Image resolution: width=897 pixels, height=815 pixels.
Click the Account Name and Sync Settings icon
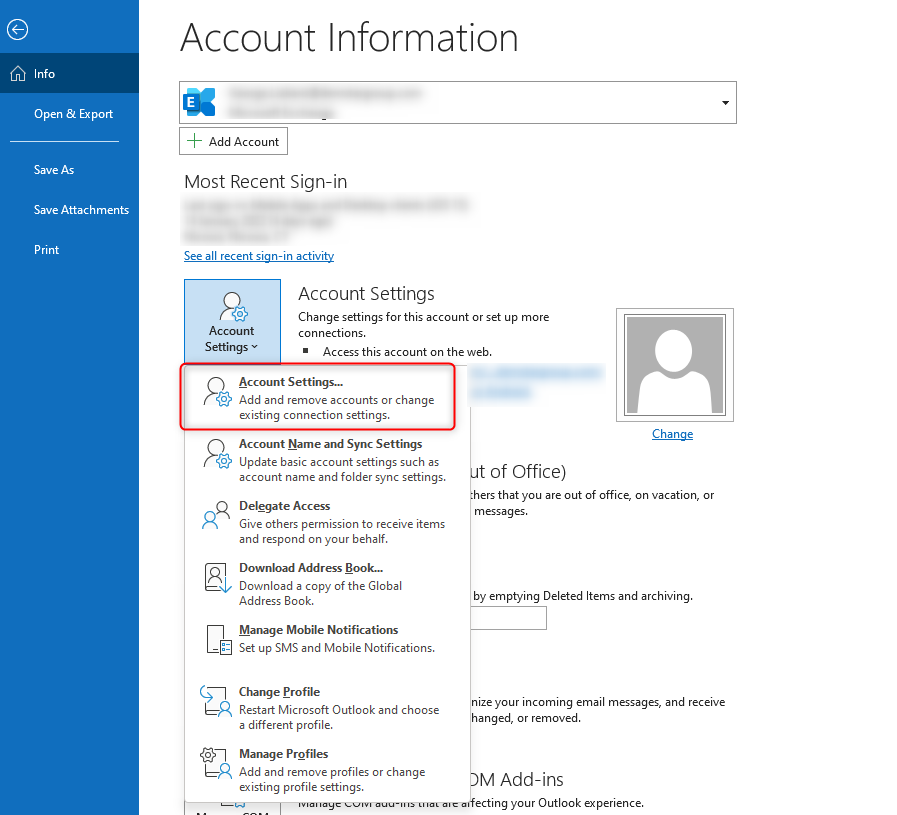[217, 453]
